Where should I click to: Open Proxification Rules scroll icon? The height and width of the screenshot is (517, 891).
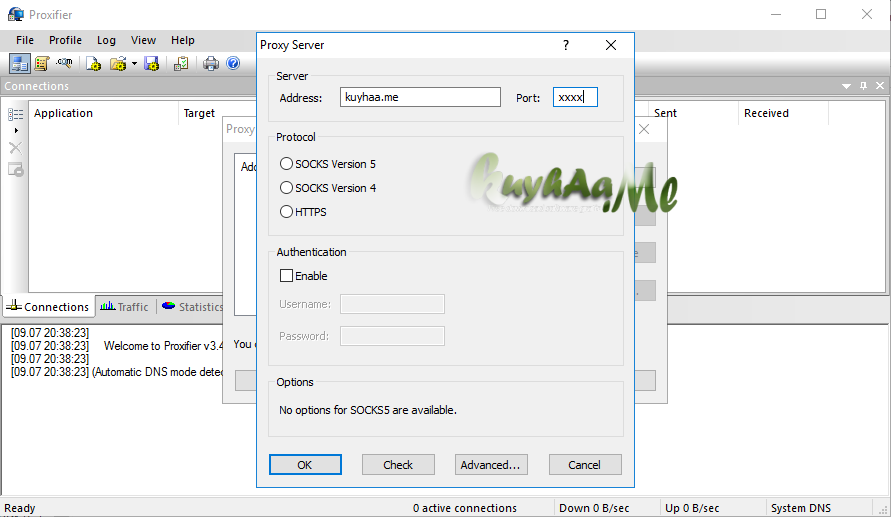coord(41,63)
